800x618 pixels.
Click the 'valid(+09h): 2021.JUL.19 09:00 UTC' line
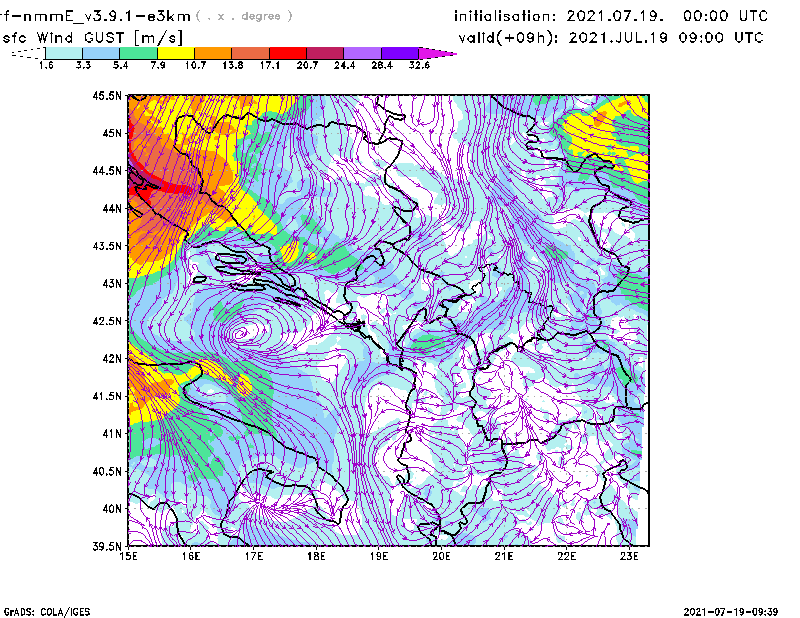pyautogui.click(x=611, y=38)
